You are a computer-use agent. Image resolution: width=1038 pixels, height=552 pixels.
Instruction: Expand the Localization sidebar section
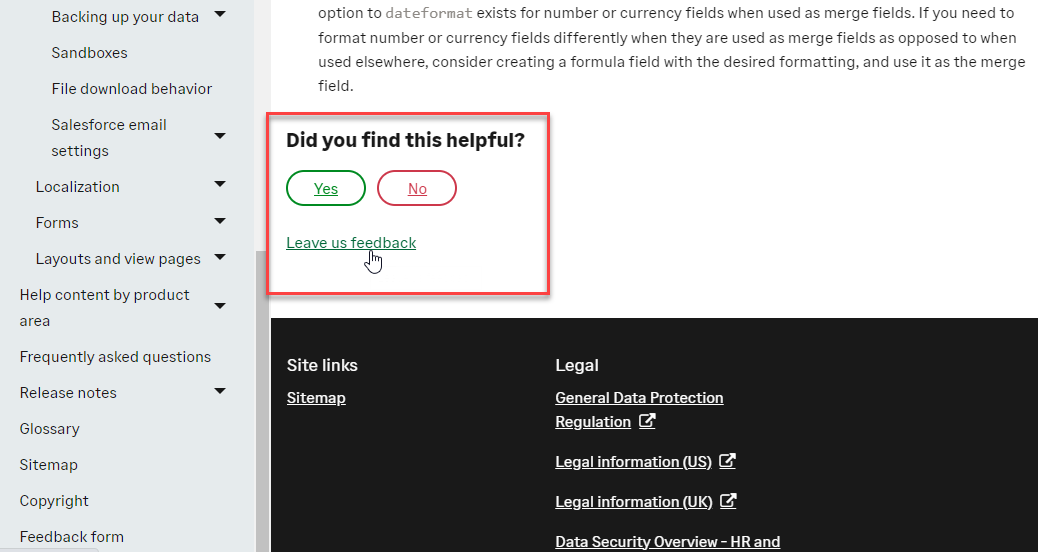click(x=220, y=185)
